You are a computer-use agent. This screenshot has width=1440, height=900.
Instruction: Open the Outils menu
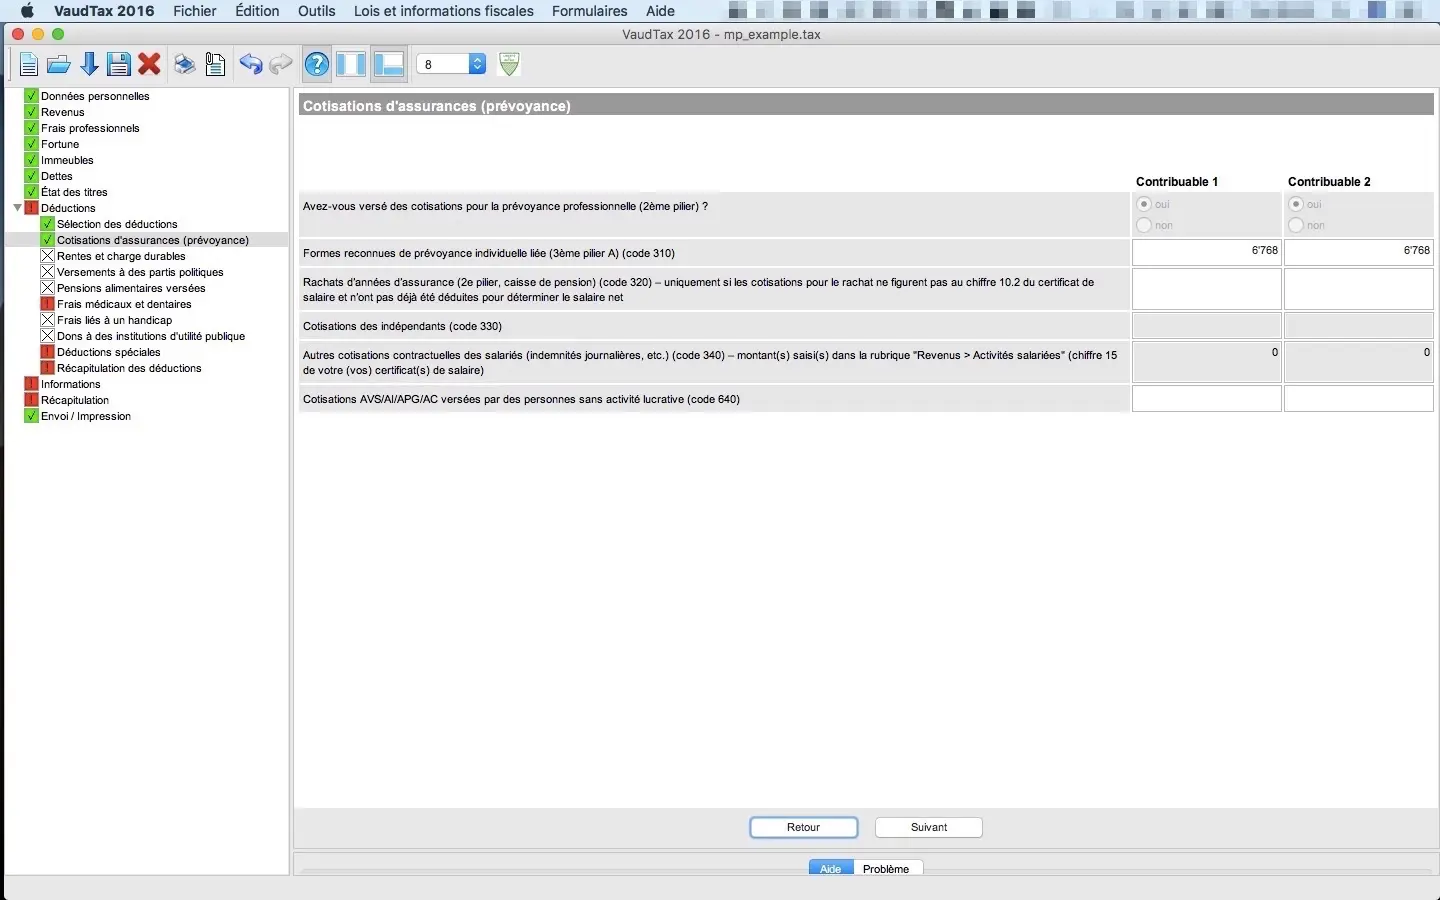point(317,11)
